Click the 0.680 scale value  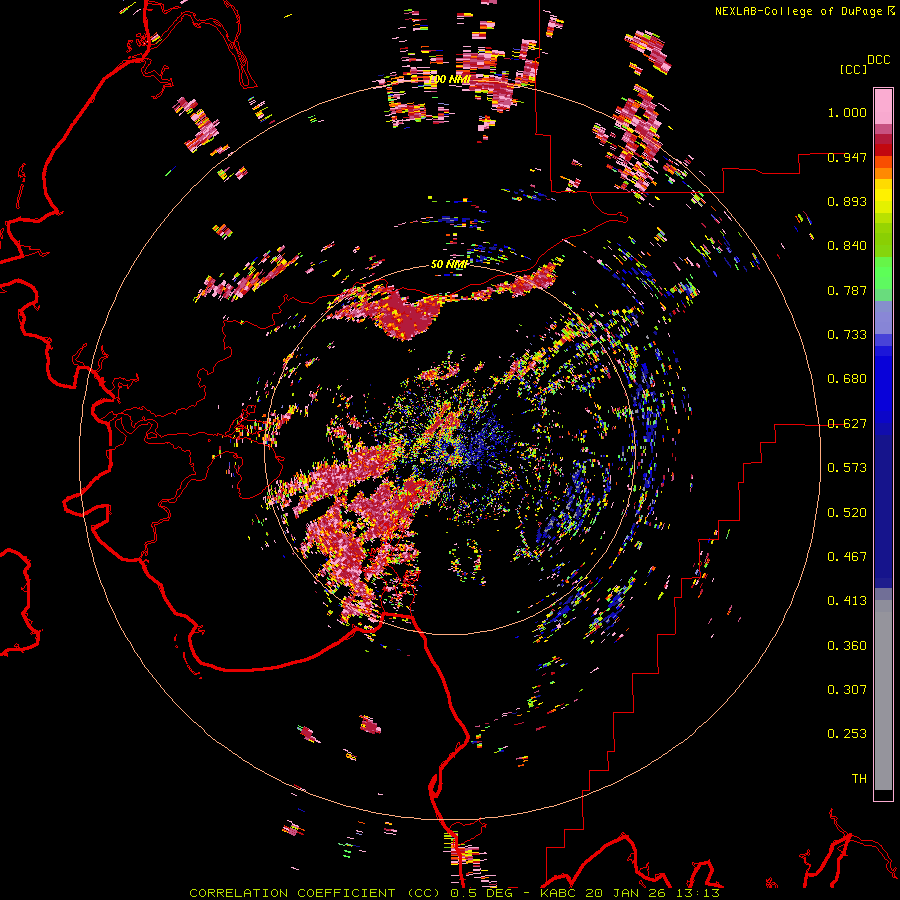[x=847, y=379]
